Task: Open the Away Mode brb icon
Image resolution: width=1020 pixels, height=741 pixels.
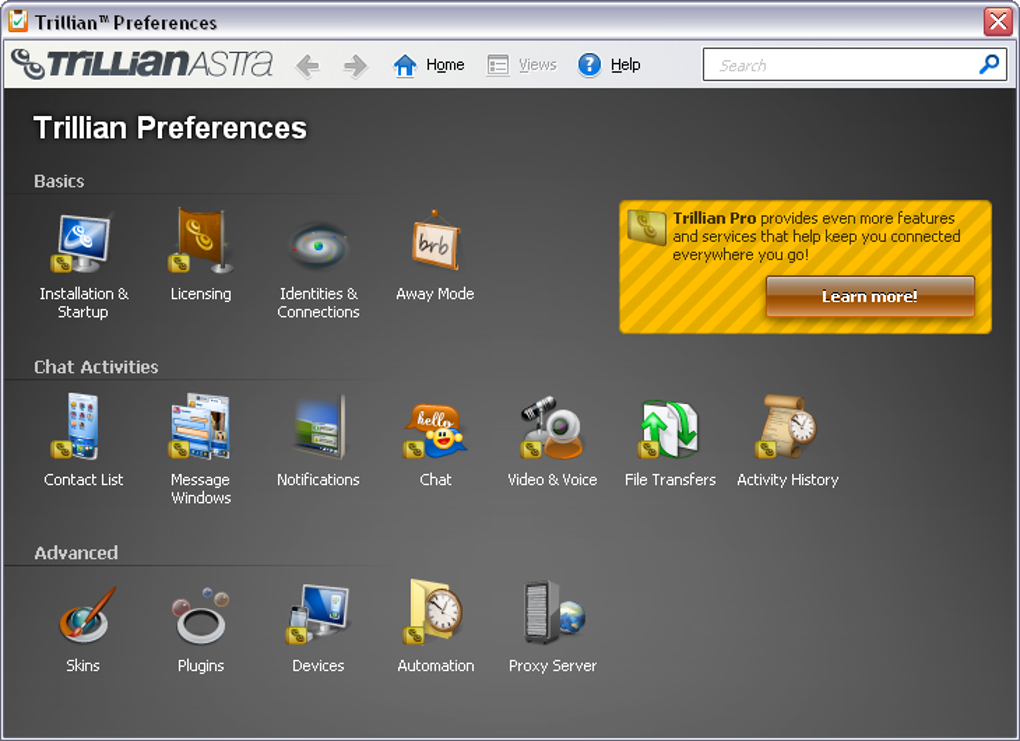Action: pos(436,241)
